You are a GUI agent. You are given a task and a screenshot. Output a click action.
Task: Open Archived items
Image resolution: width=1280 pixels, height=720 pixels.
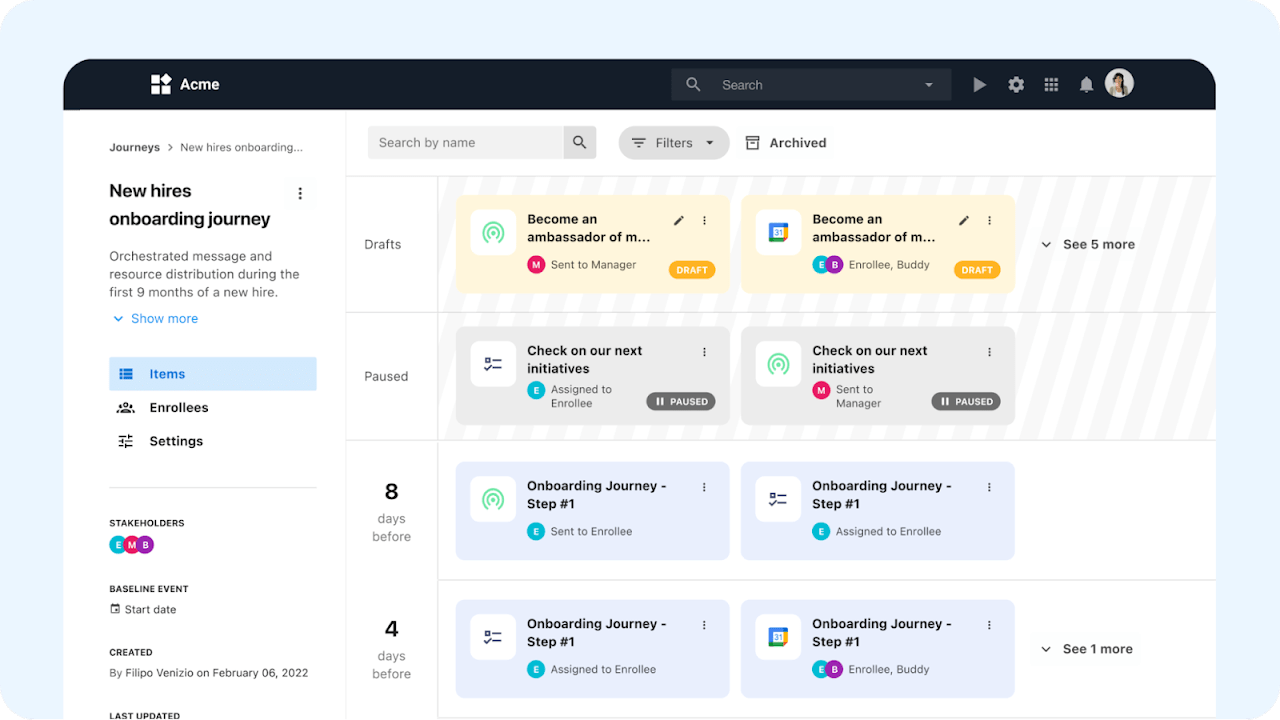pos(786,143)
